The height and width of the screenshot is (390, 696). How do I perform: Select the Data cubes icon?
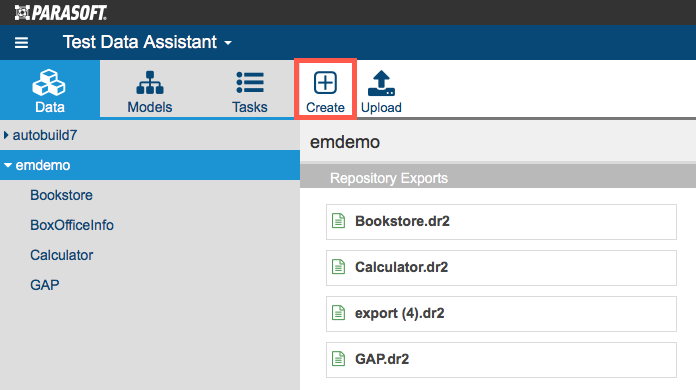pos(49,83)
